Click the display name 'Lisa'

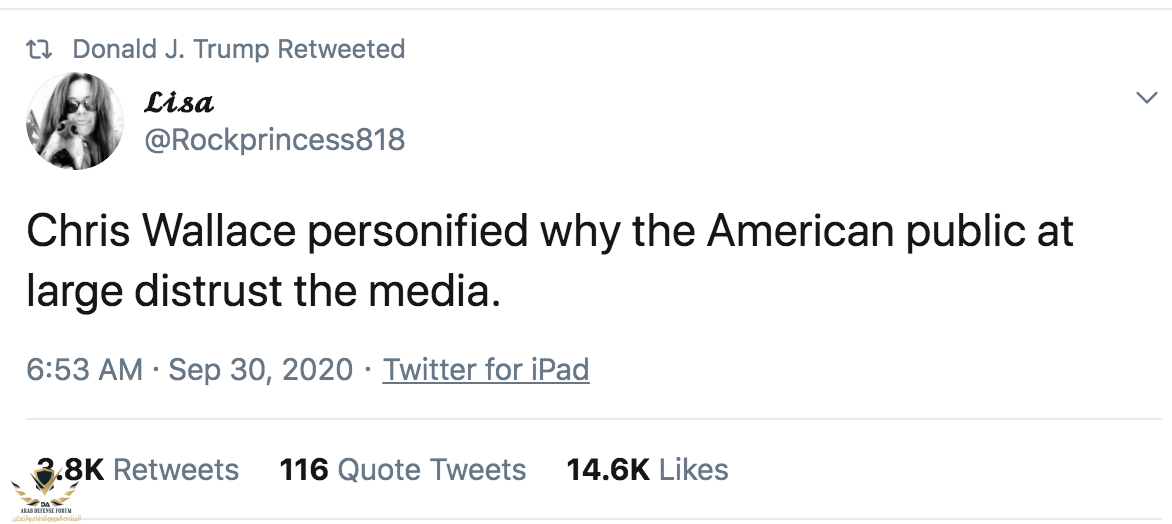point(180,102)
